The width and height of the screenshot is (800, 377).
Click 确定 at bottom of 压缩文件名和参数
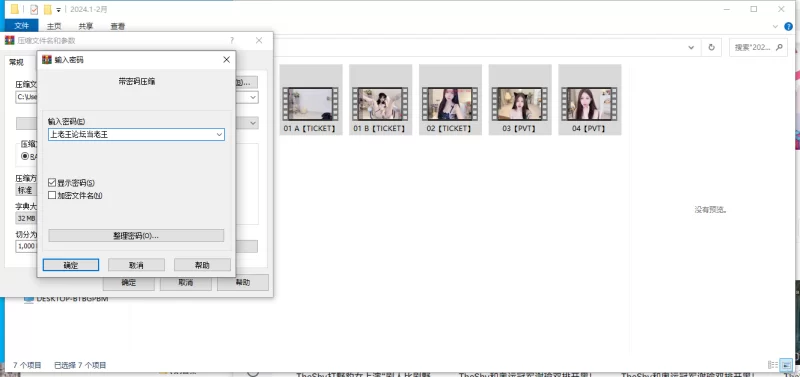pyautogui.click(x=129, y=283)
